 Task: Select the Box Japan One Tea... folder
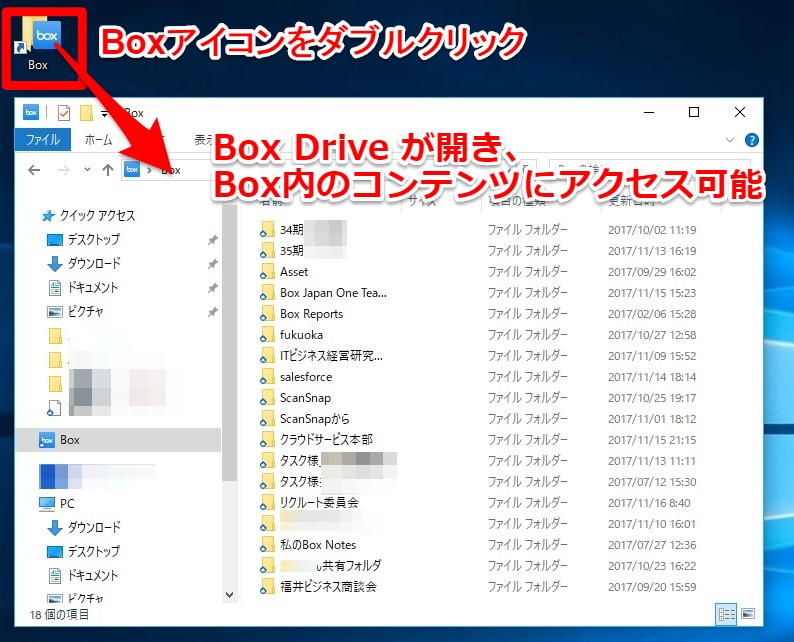pyautogui.click(x=323, y=293)
